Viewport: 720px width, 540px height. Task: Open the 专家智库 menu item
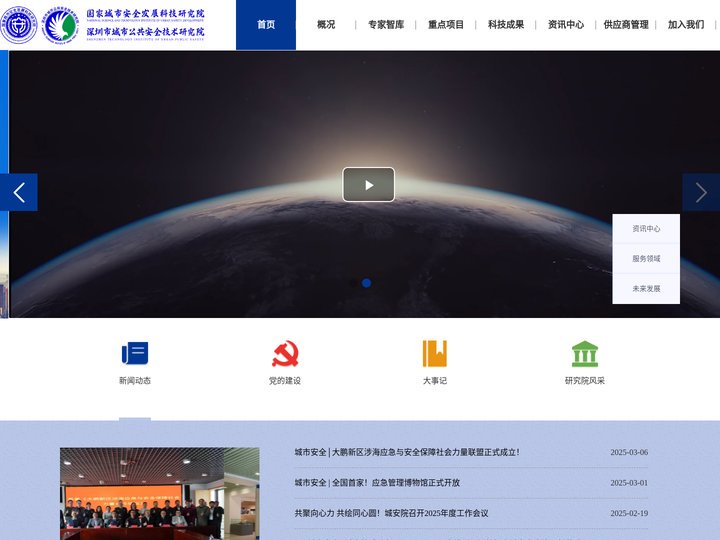386,25
